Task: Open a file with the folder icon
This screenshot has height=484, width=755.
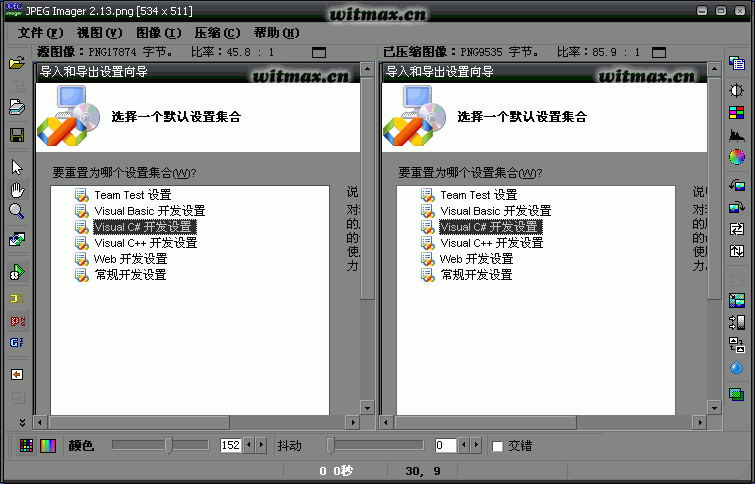Action: point(17,63)
